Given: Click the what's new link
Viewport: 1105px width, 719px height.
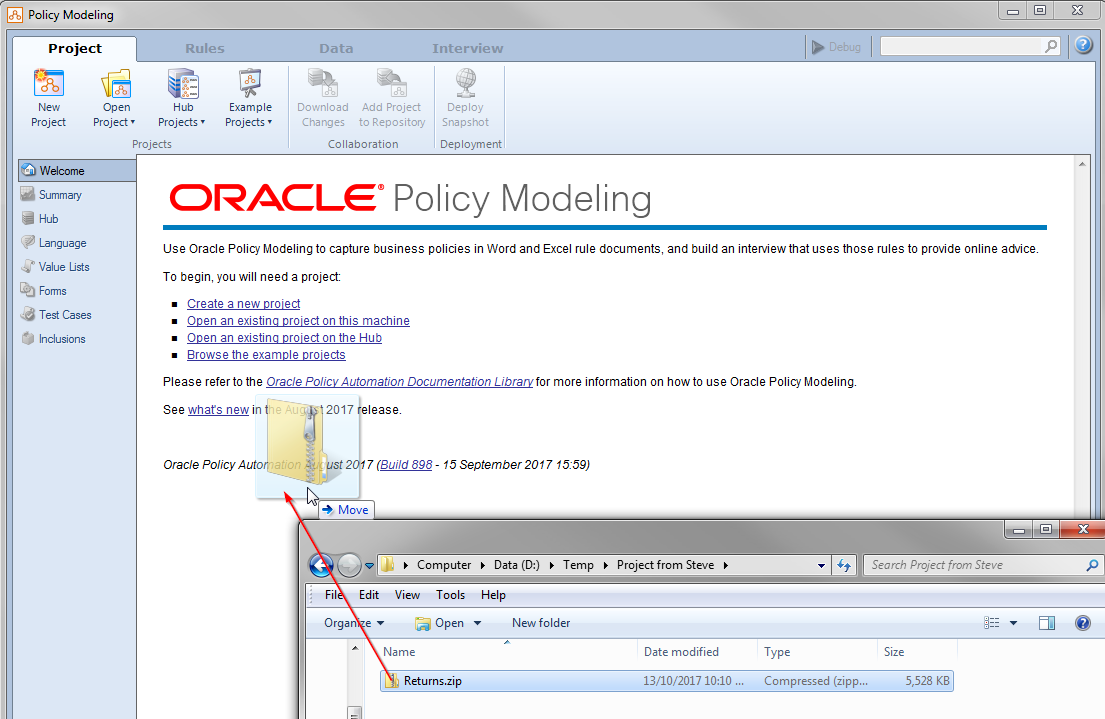Looking at the screenshot, I should 218,410.
